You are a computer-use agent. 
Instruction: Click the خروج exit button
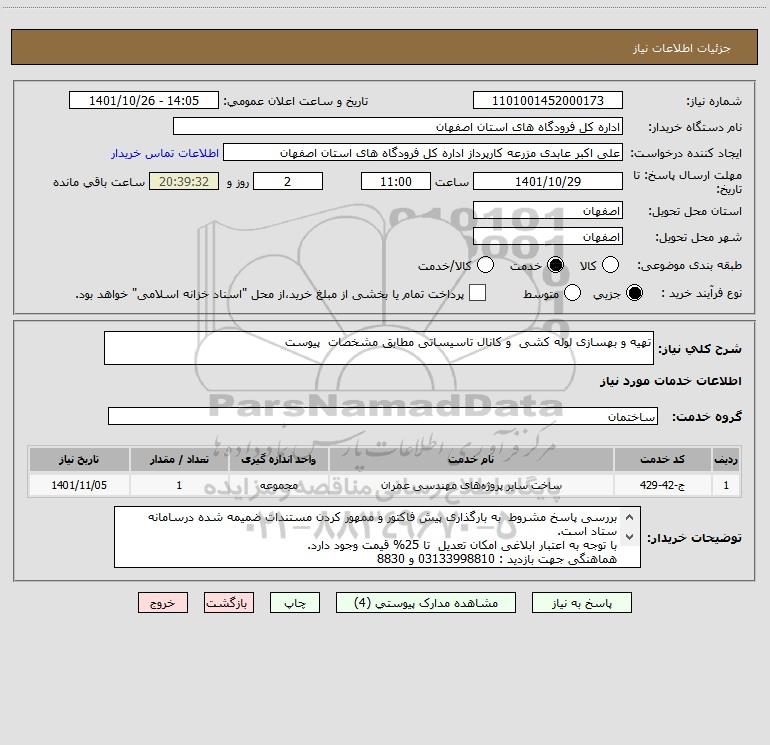(x=163, y=603)
